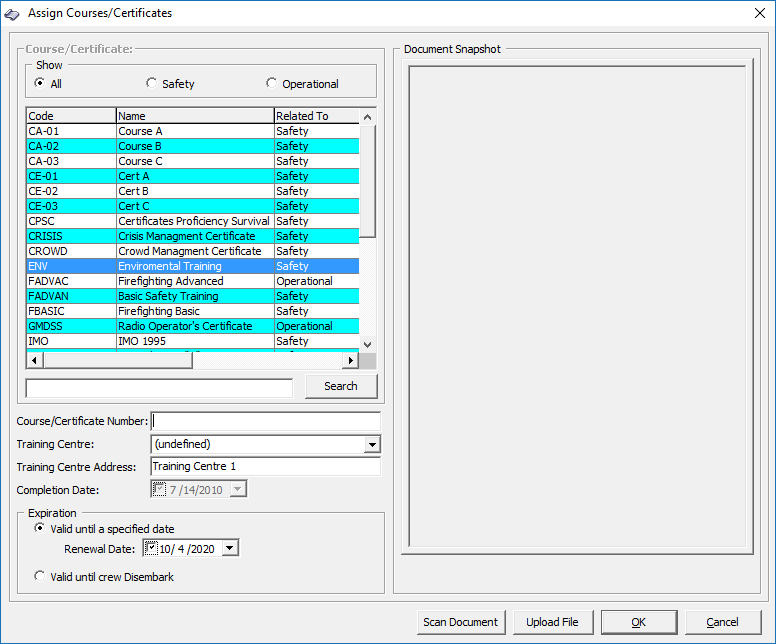Select the Firefighting Advanced row
The height and width of the screenshot is (644, 776).
[x=193, y=281]
